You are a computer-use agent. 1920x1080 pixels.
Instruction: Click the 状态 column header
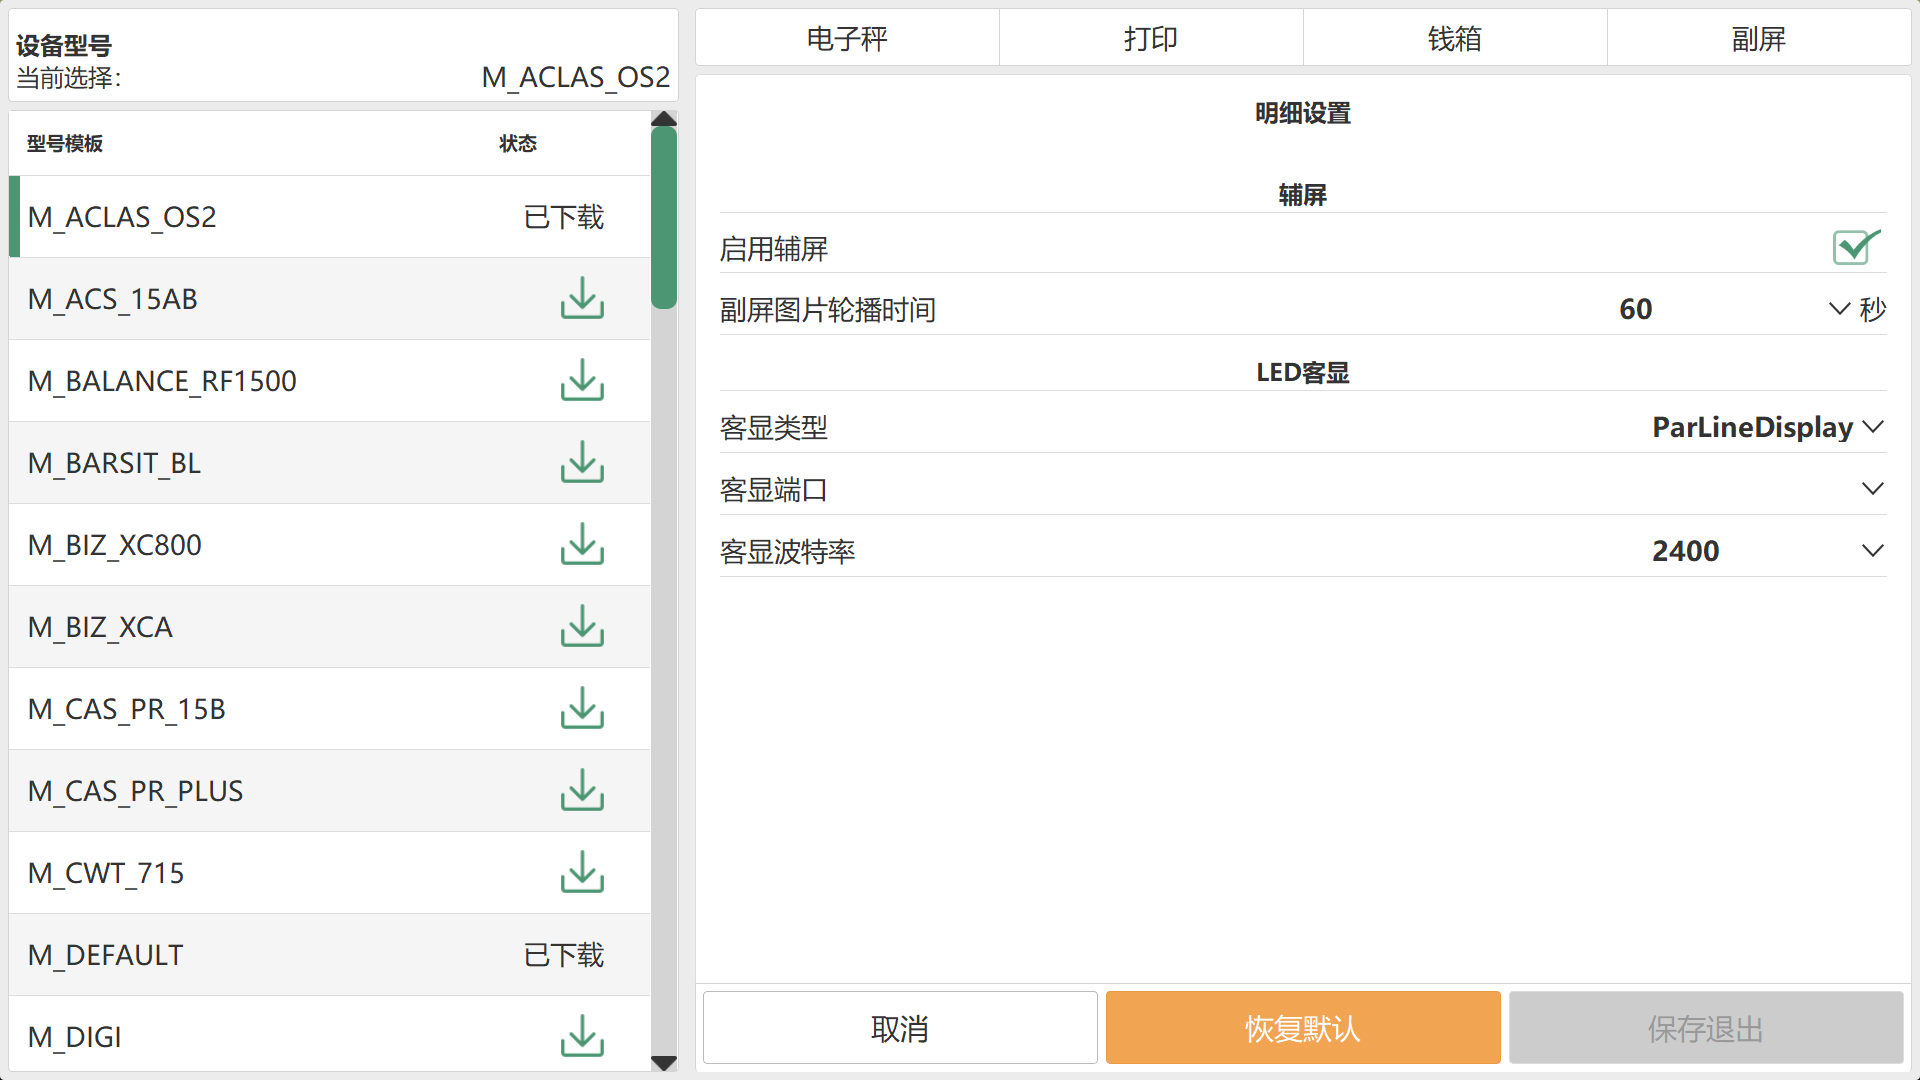click(x=518, y=143)
